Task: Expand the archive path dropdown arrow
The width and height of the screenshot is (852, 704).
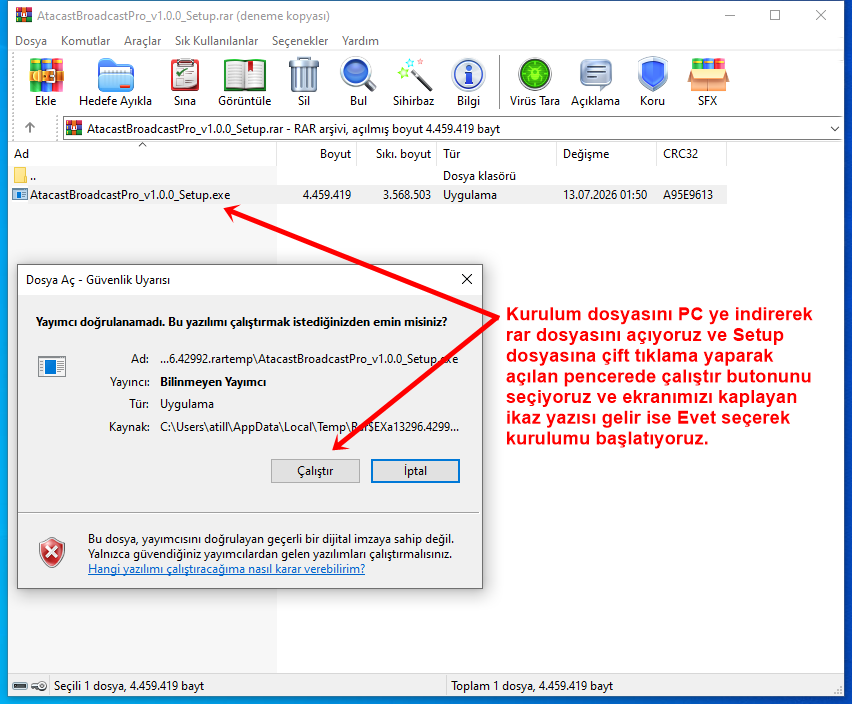Action: click(x=835, y=129)
